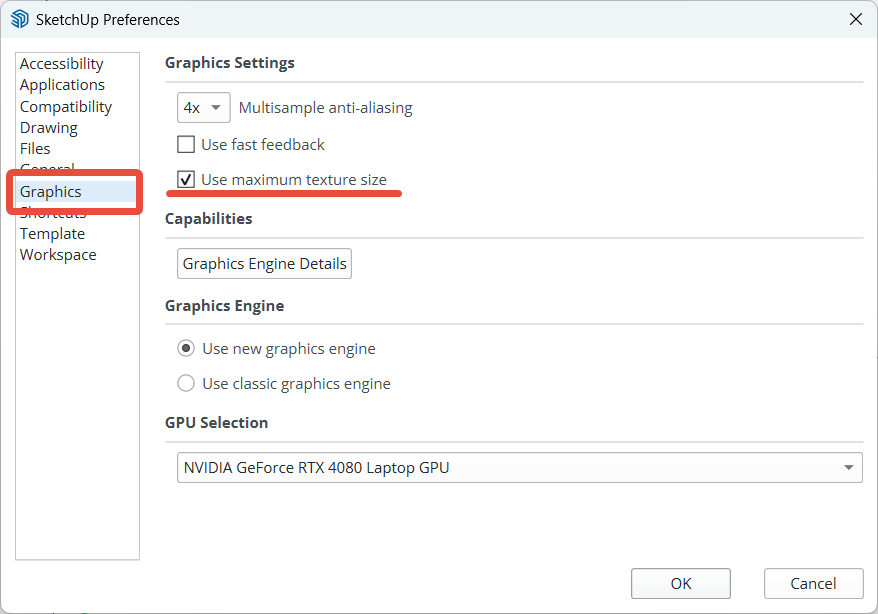Image resolution: width=878 pixels, height=614 pixels.
Task: Switch to Files preferences
Action: [35, 149]
